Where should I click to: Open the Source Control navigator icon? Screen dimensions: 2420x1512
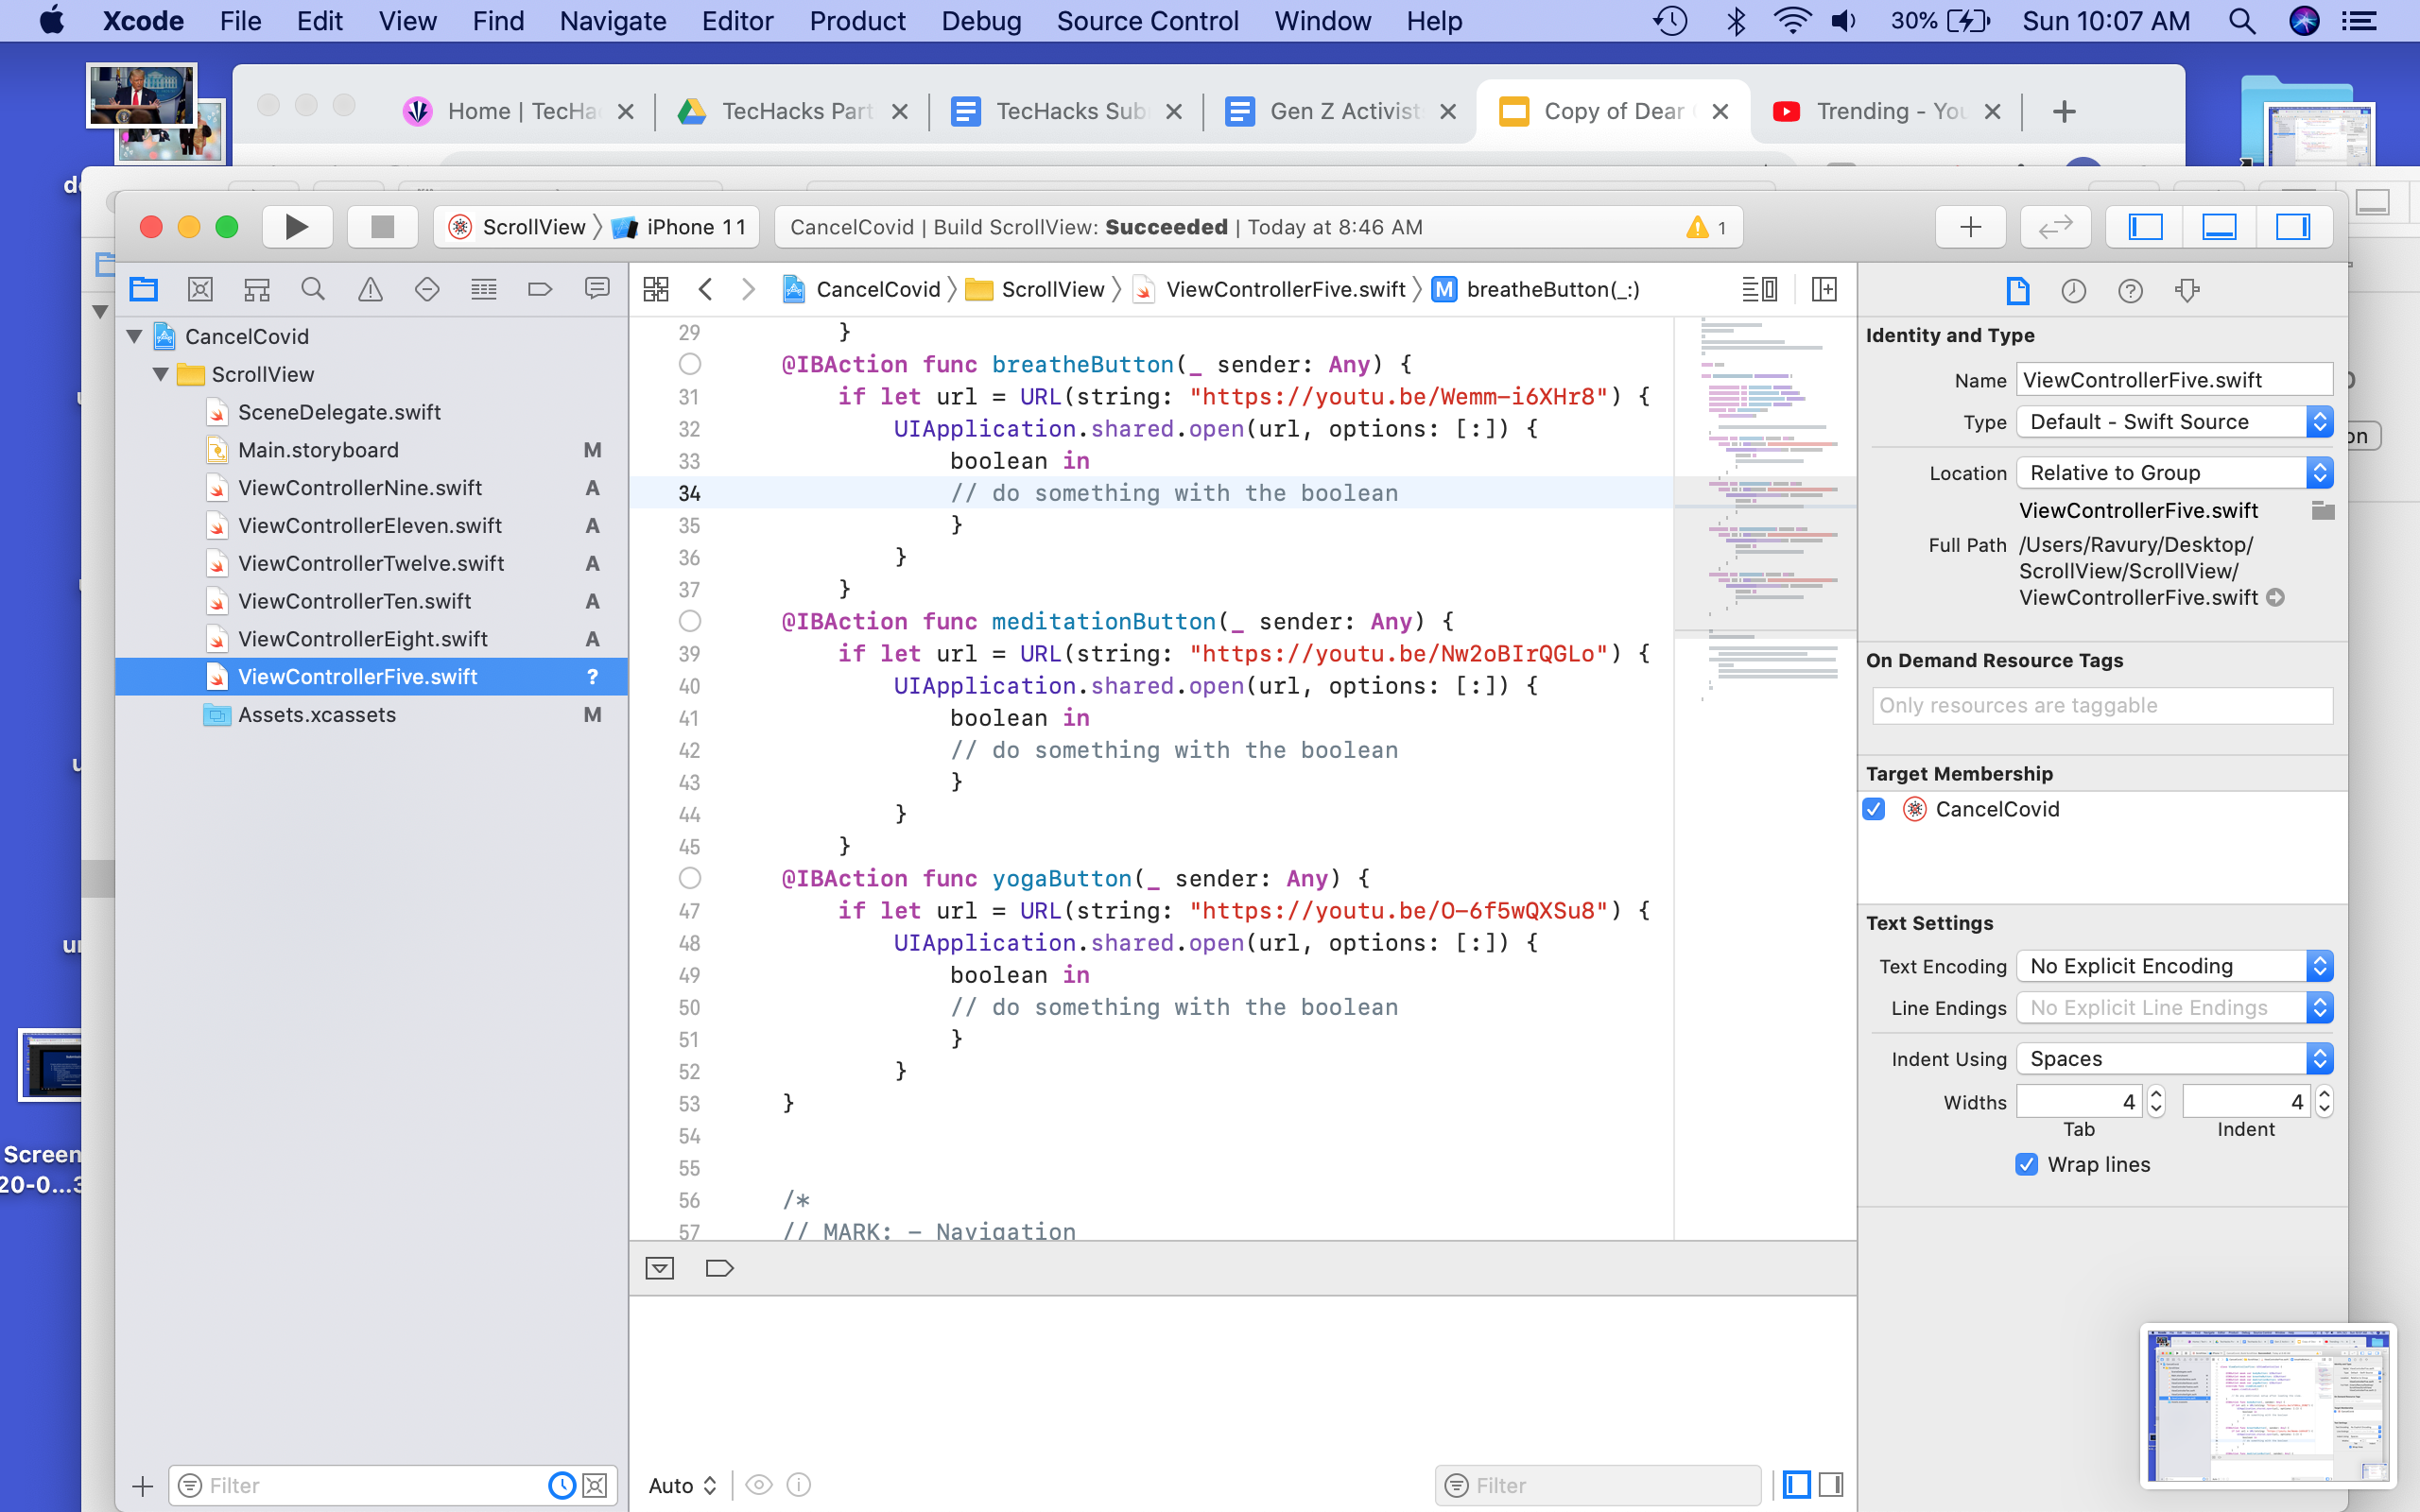click(x=200, y=290)
